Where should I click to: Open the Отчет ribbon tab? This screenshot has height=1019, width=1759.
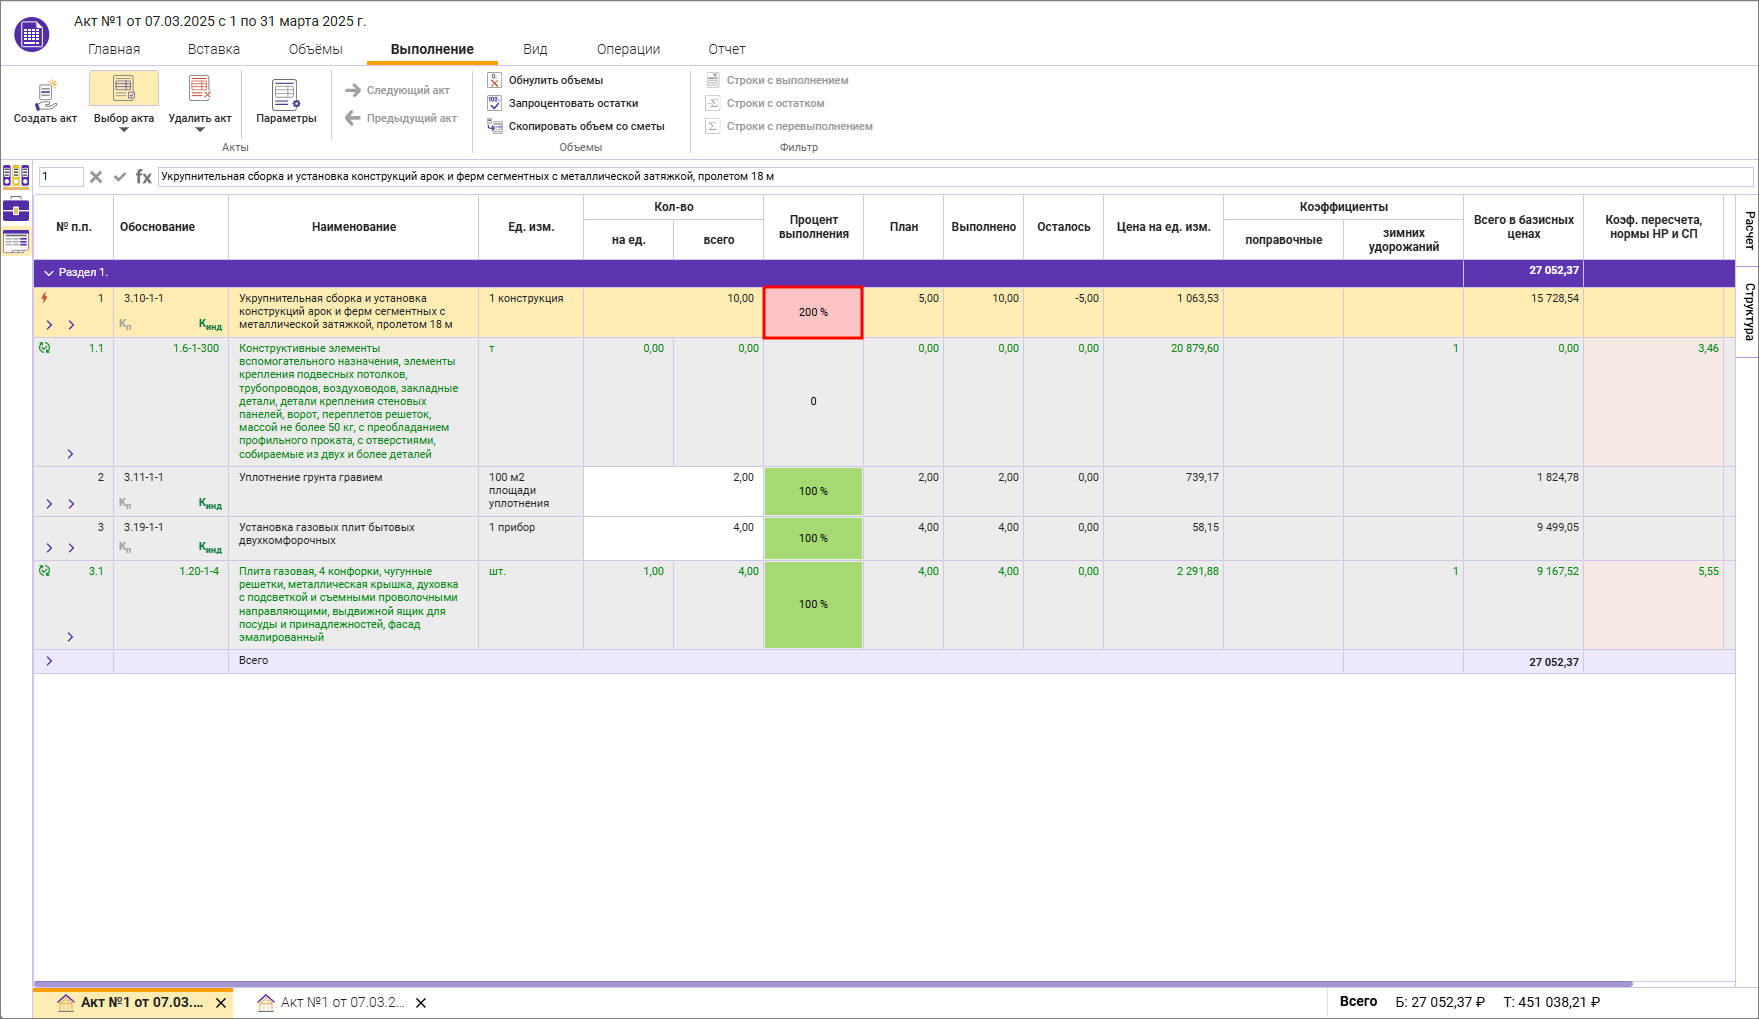pos(726,49)
